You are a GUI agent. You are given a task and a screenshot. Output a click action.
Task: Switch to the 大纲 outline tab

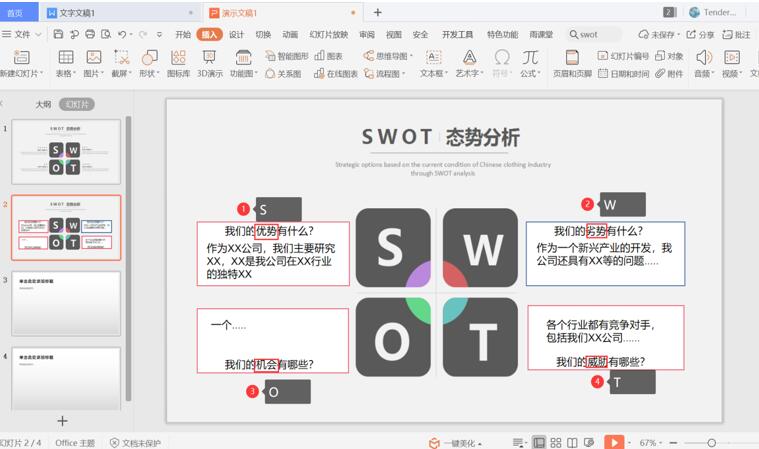pos(43,104)
